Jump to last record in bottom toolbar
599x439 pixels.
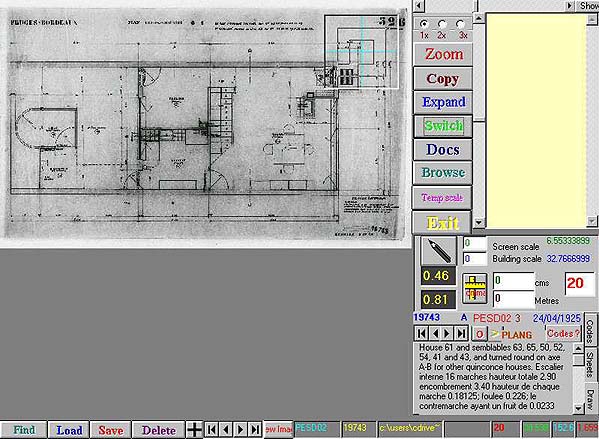255,430
